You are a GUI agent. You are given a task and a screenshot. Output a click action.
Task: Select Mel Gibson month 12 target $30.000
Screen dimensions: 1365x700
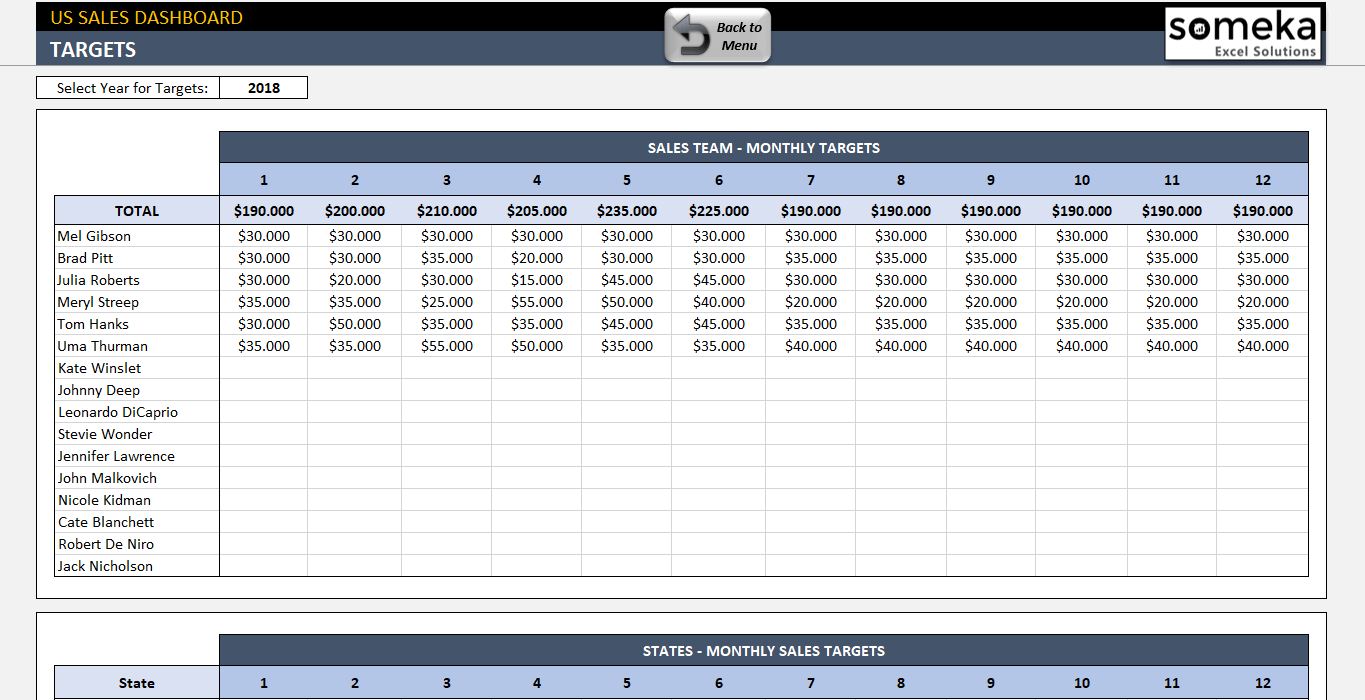click(1263, 236)
